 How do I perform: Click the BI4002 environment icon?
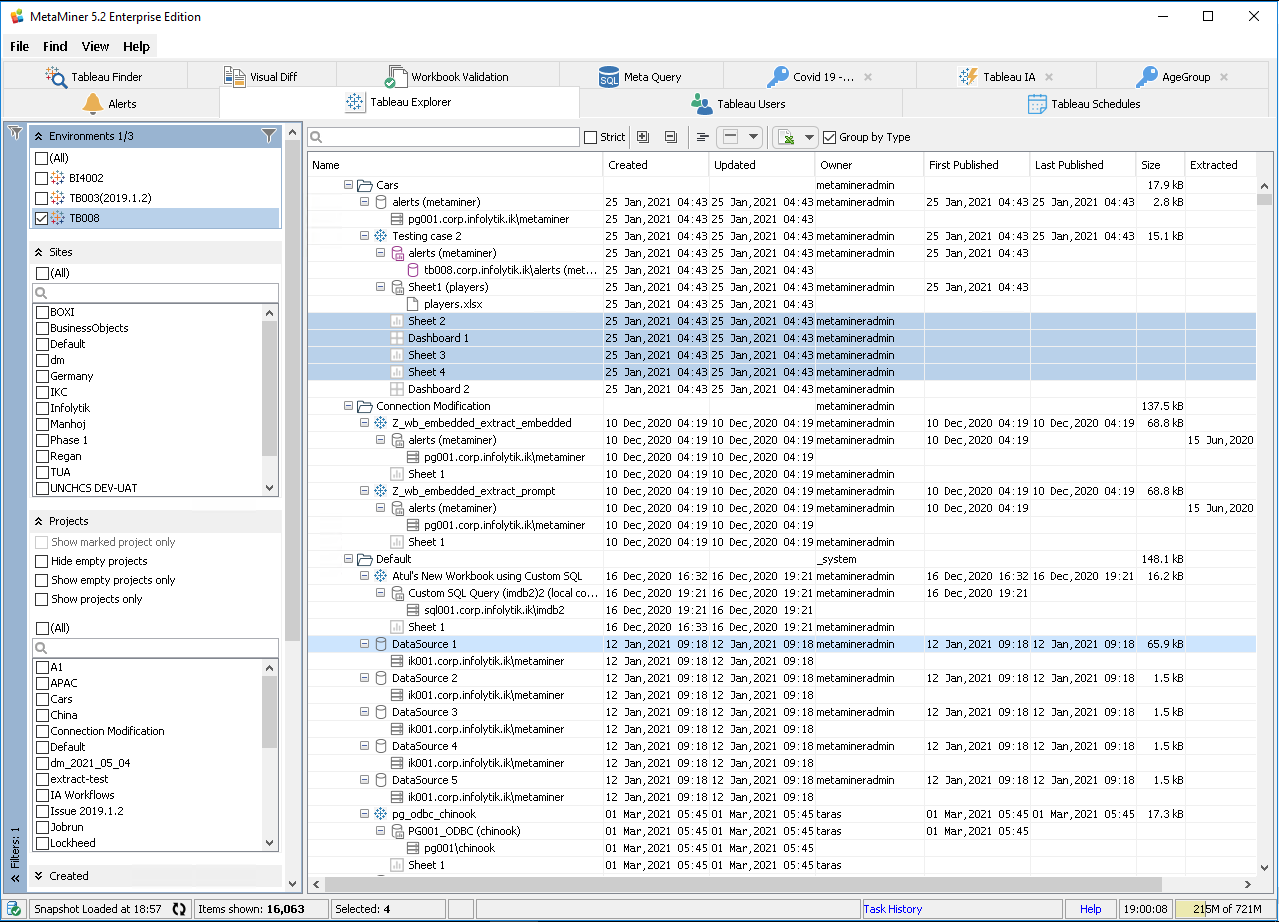(x=58, y=178)
